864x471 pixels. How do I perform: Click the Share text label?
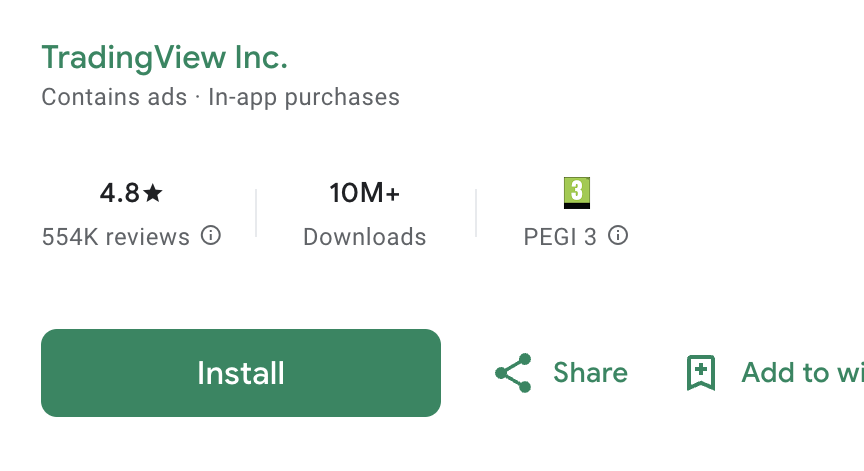click(590, 373)
